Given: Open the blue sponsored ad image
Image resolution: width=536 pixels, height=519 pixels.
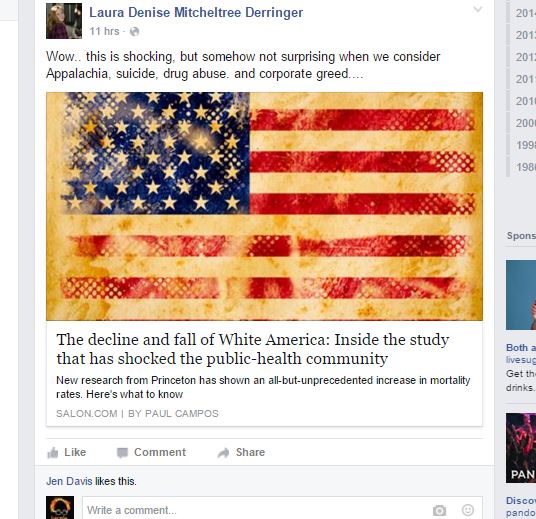Looking at the screenshot, I should point(521,295).
